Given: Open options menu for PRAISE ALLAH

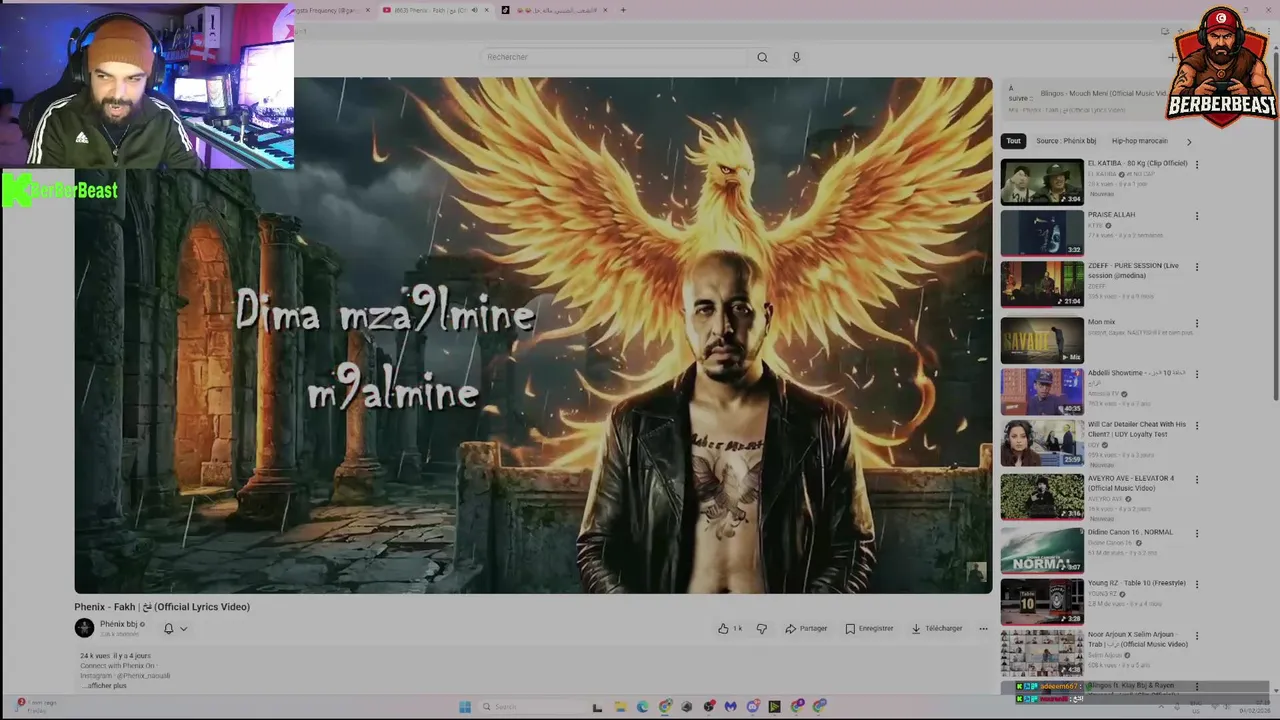Looking at the screenshot, I should coord(1196,216).
